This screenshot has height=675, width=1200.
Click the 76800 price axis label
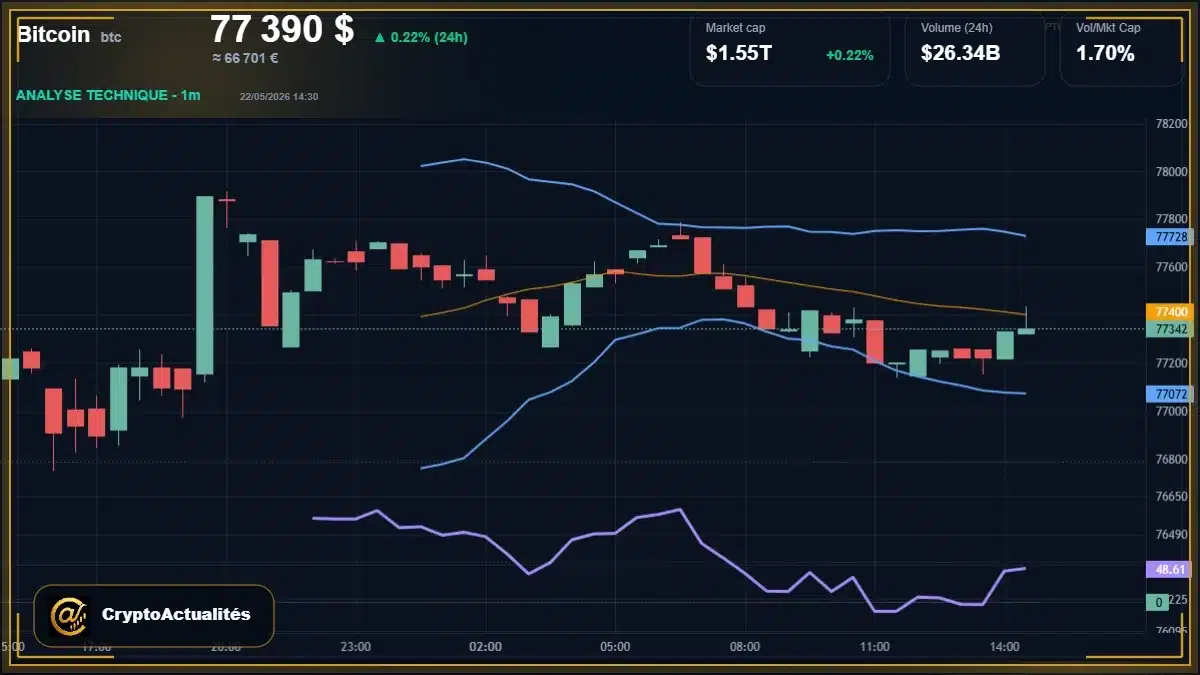point(1171,460)
